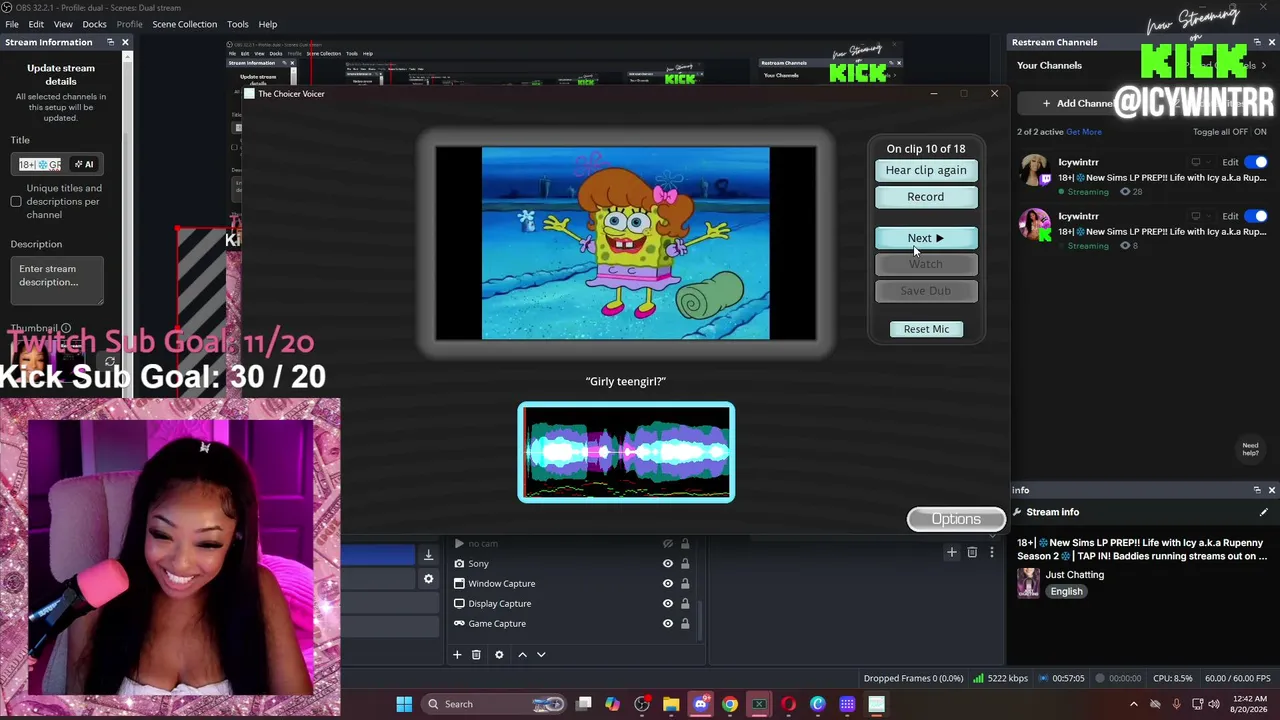
Task: Enable unique titles and descriptions per channel
Action: pos(16,202)
